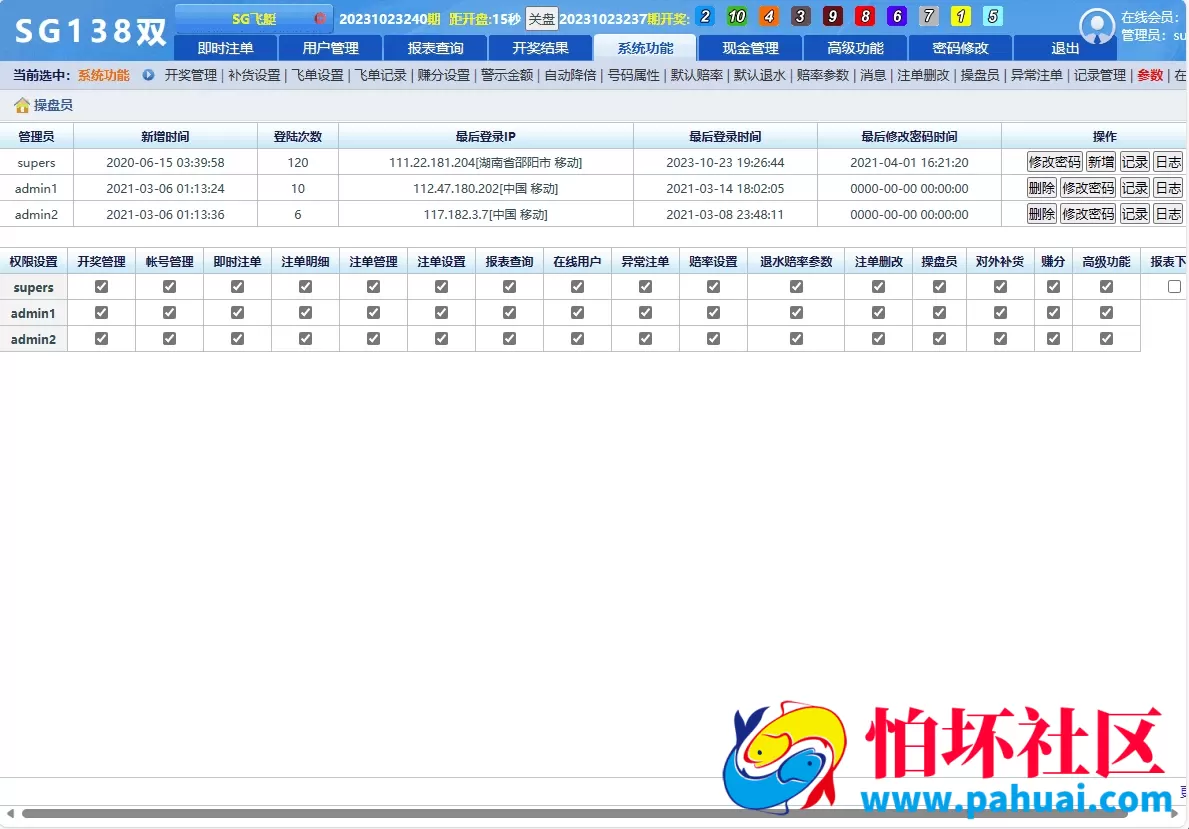
Task: Click the dark number 3 result ball
Action: (x=801, y=16)
